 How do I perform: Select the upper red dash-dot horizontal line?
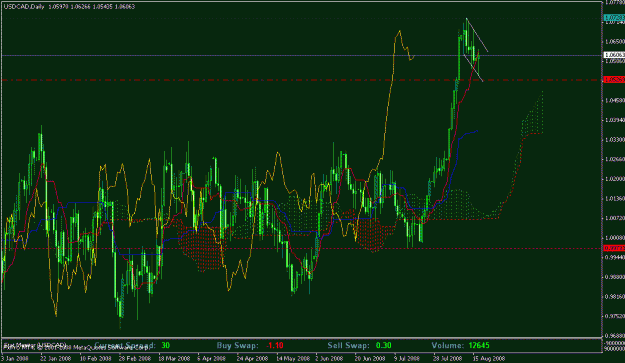[x=301, y=80]
